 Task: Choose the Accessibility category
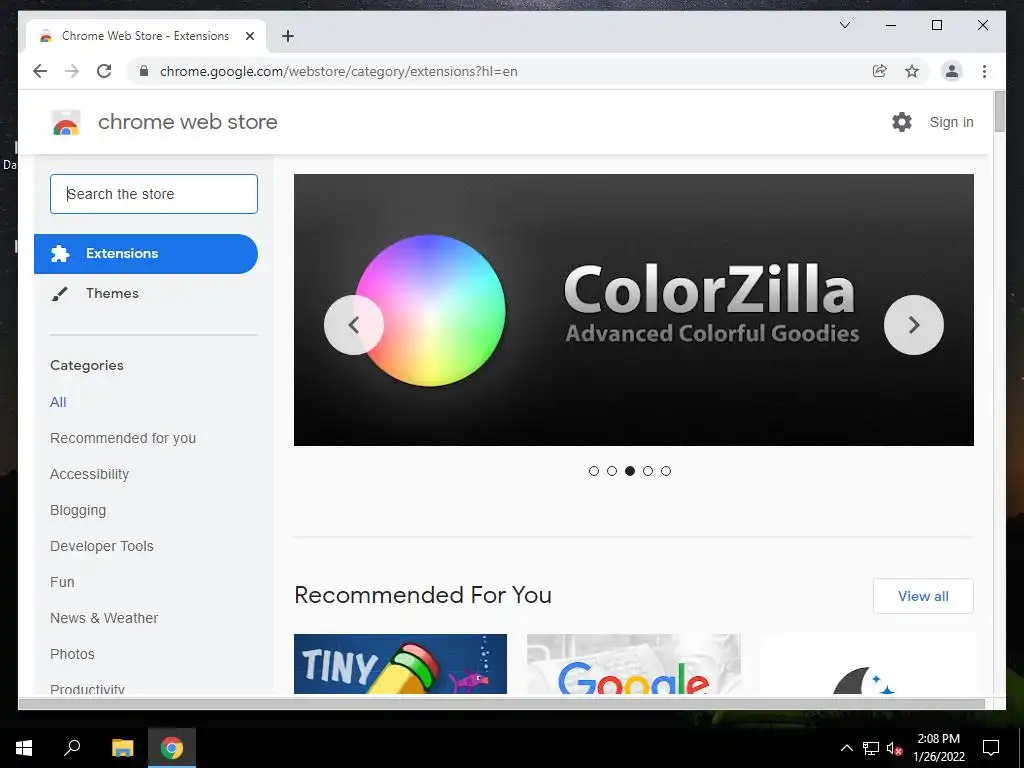coord(89,474)
